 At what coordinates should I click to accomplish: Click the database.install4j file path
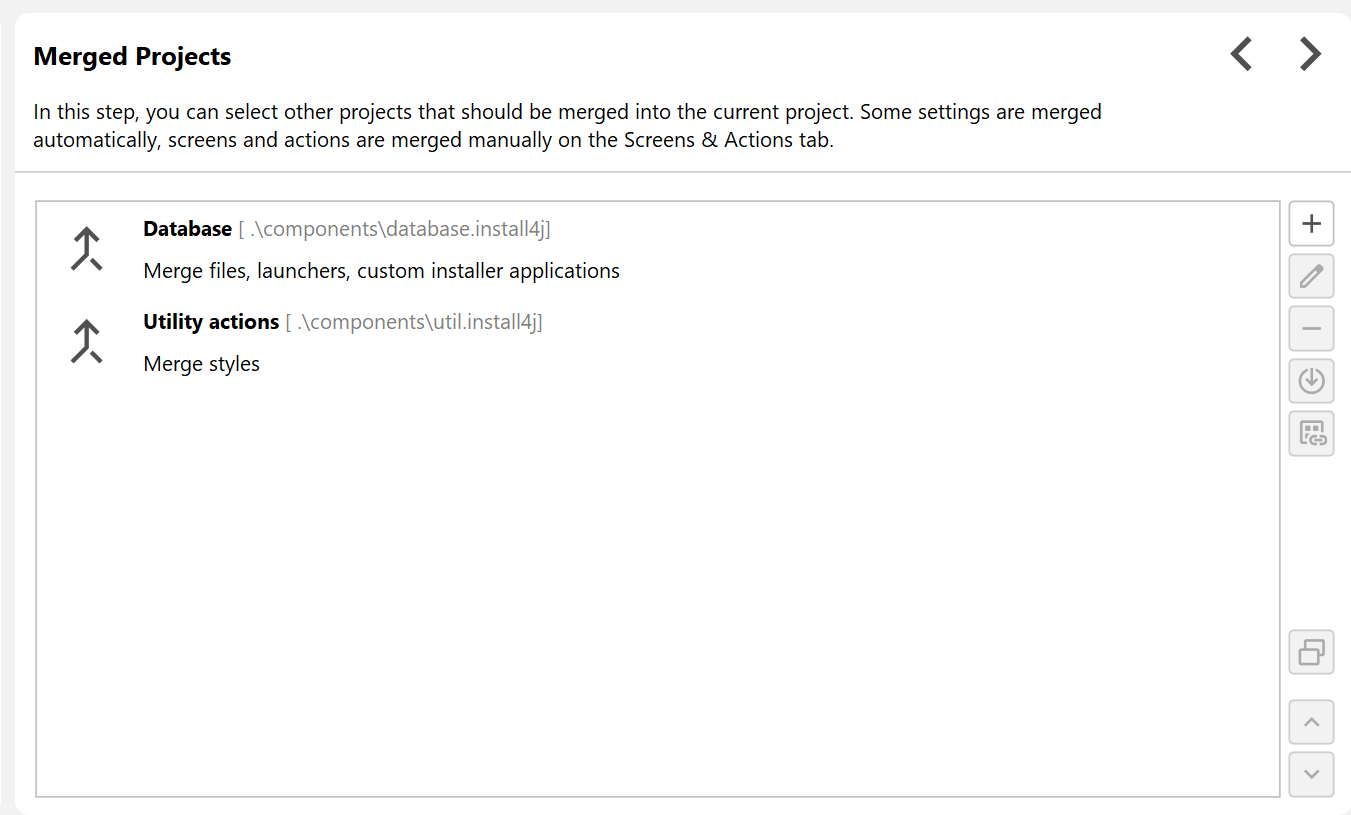(396, 229)
